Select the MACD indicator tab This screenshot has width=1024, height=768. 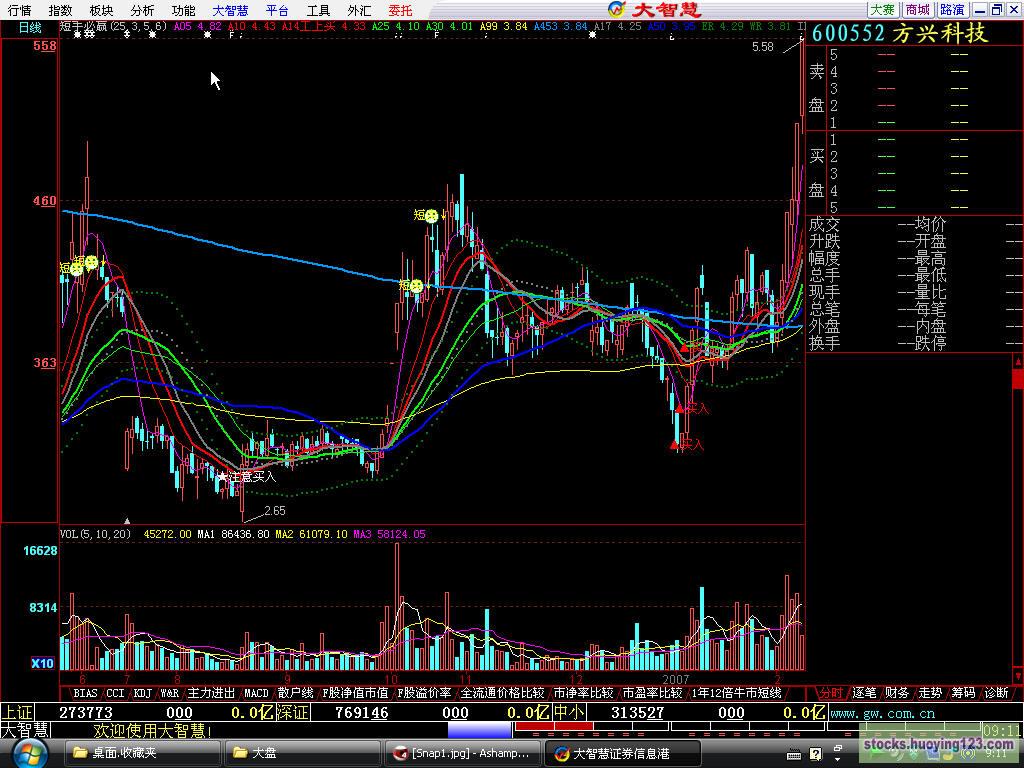click(x=256, y=693)
